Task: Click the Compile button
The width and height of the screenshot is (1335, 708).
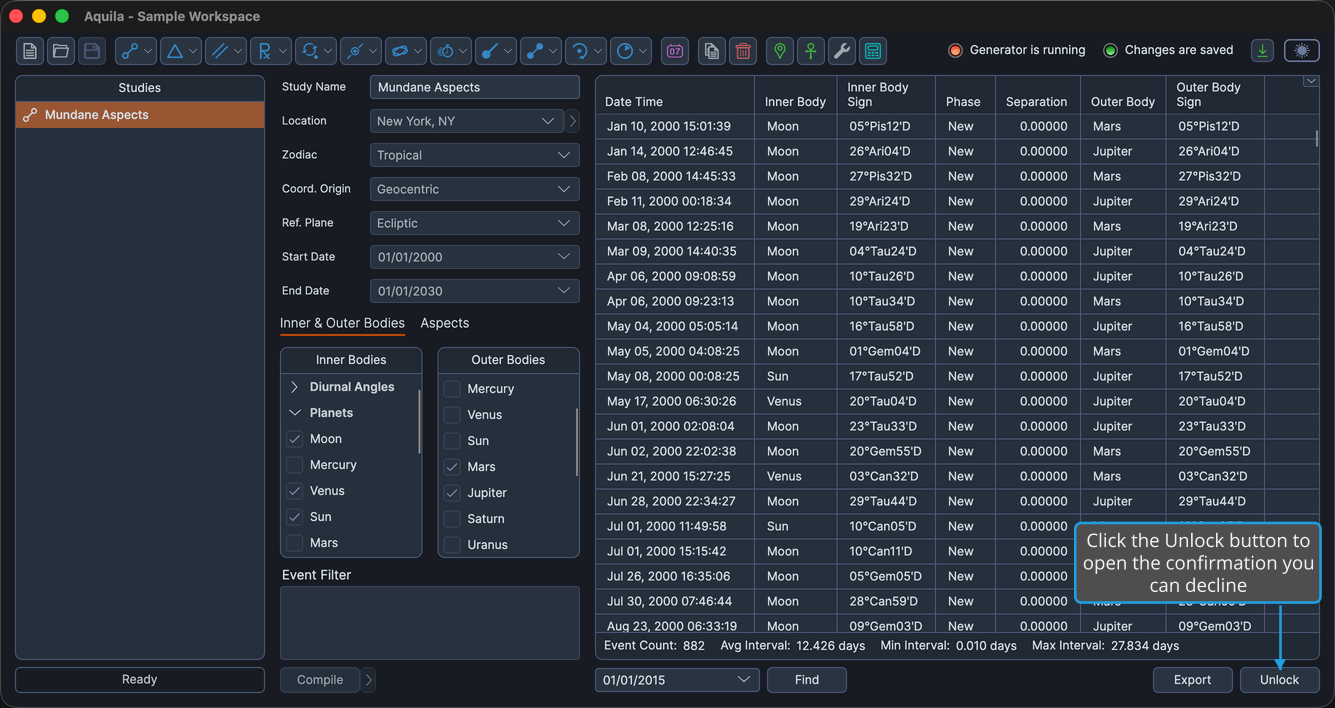Action: click(x=320, y=680)
